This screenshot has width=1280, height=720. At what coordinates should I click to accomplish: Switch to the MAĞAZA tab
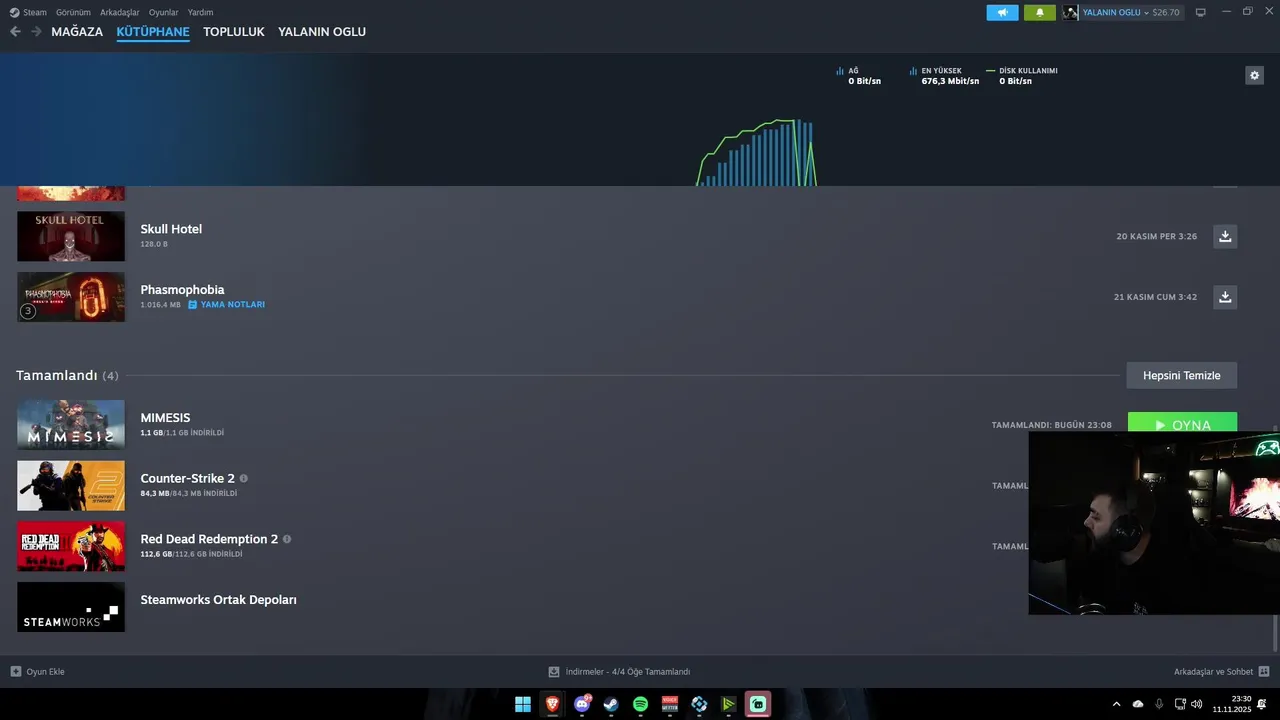[77, 32]
